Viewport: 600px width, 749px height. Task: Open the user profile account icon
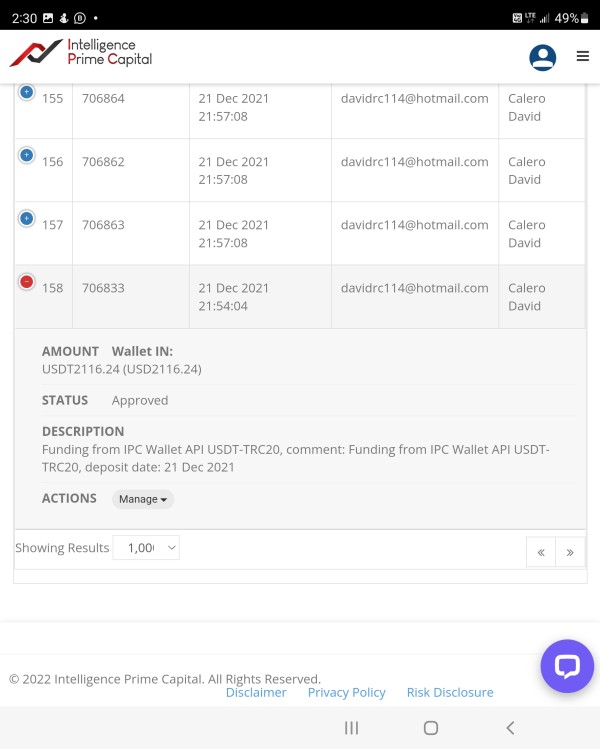[x=542, y=57]
